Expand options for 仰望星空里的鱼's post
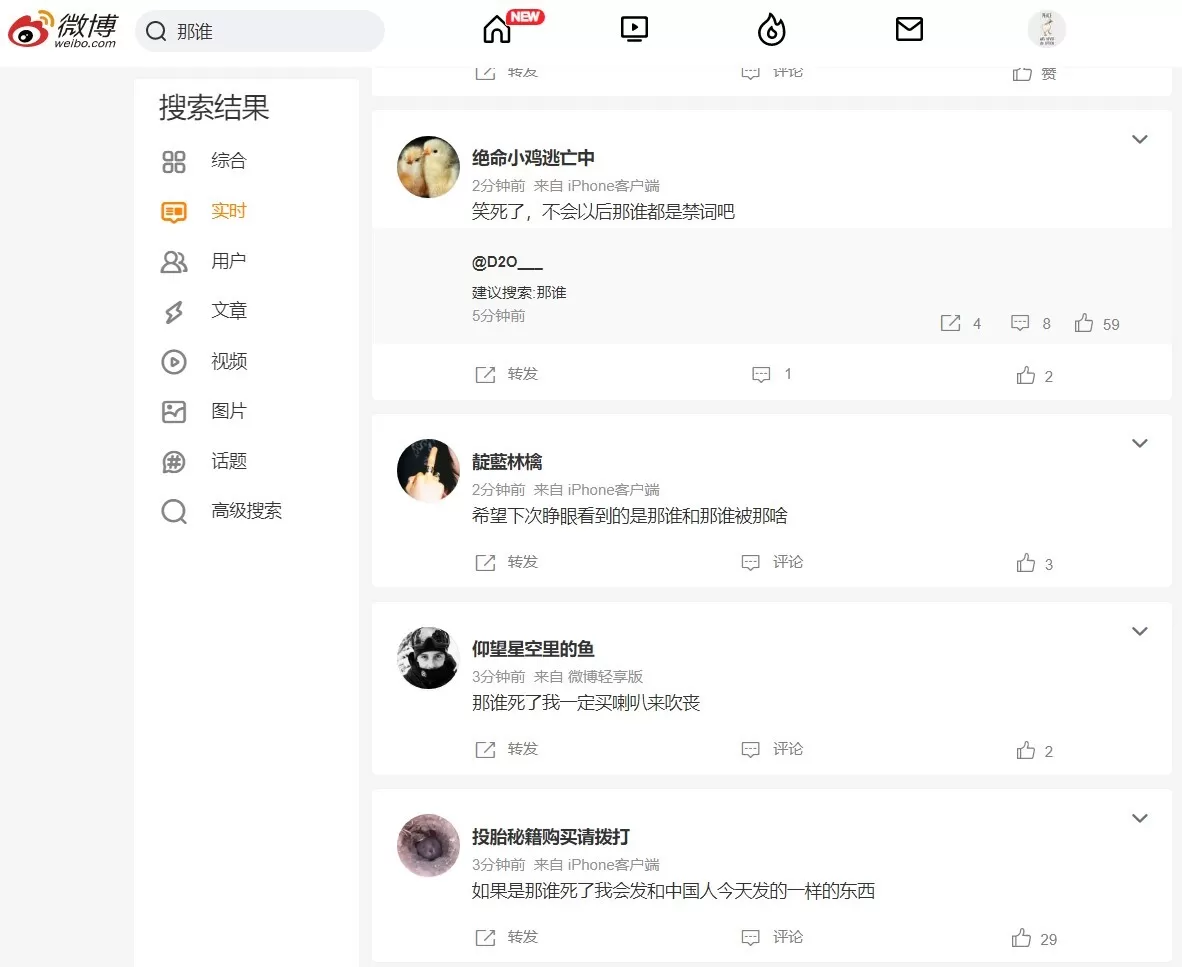The width and height of the screenshot is (1182, 967). [1140, 631]
